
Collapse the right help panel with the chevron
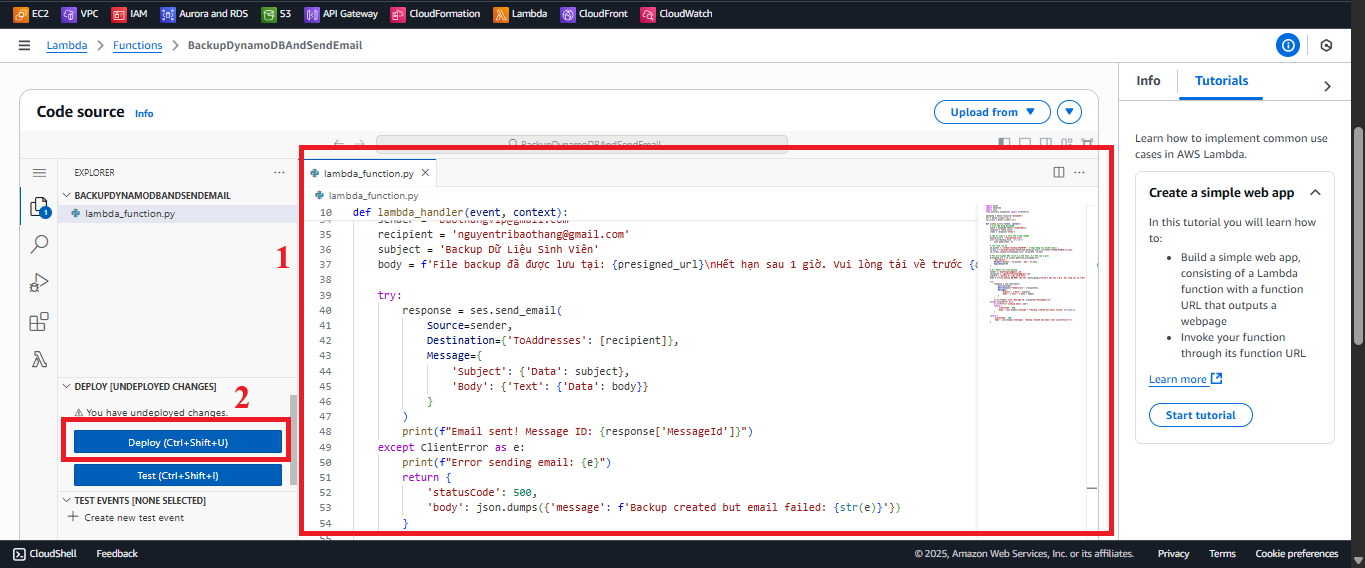click(x=1327, y=86)
